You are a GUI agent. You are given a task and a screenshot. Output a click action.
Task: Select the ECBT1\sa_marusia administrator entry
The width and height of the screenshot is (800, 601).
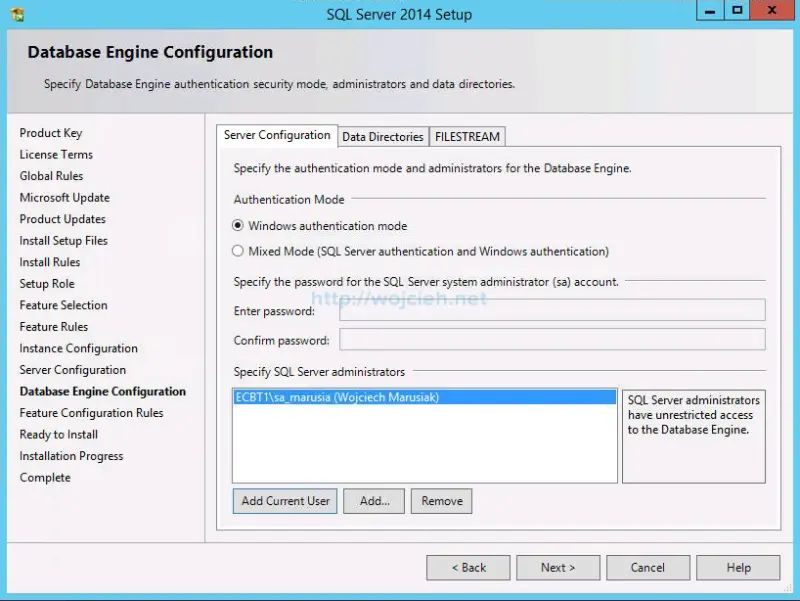pos(424,397)
